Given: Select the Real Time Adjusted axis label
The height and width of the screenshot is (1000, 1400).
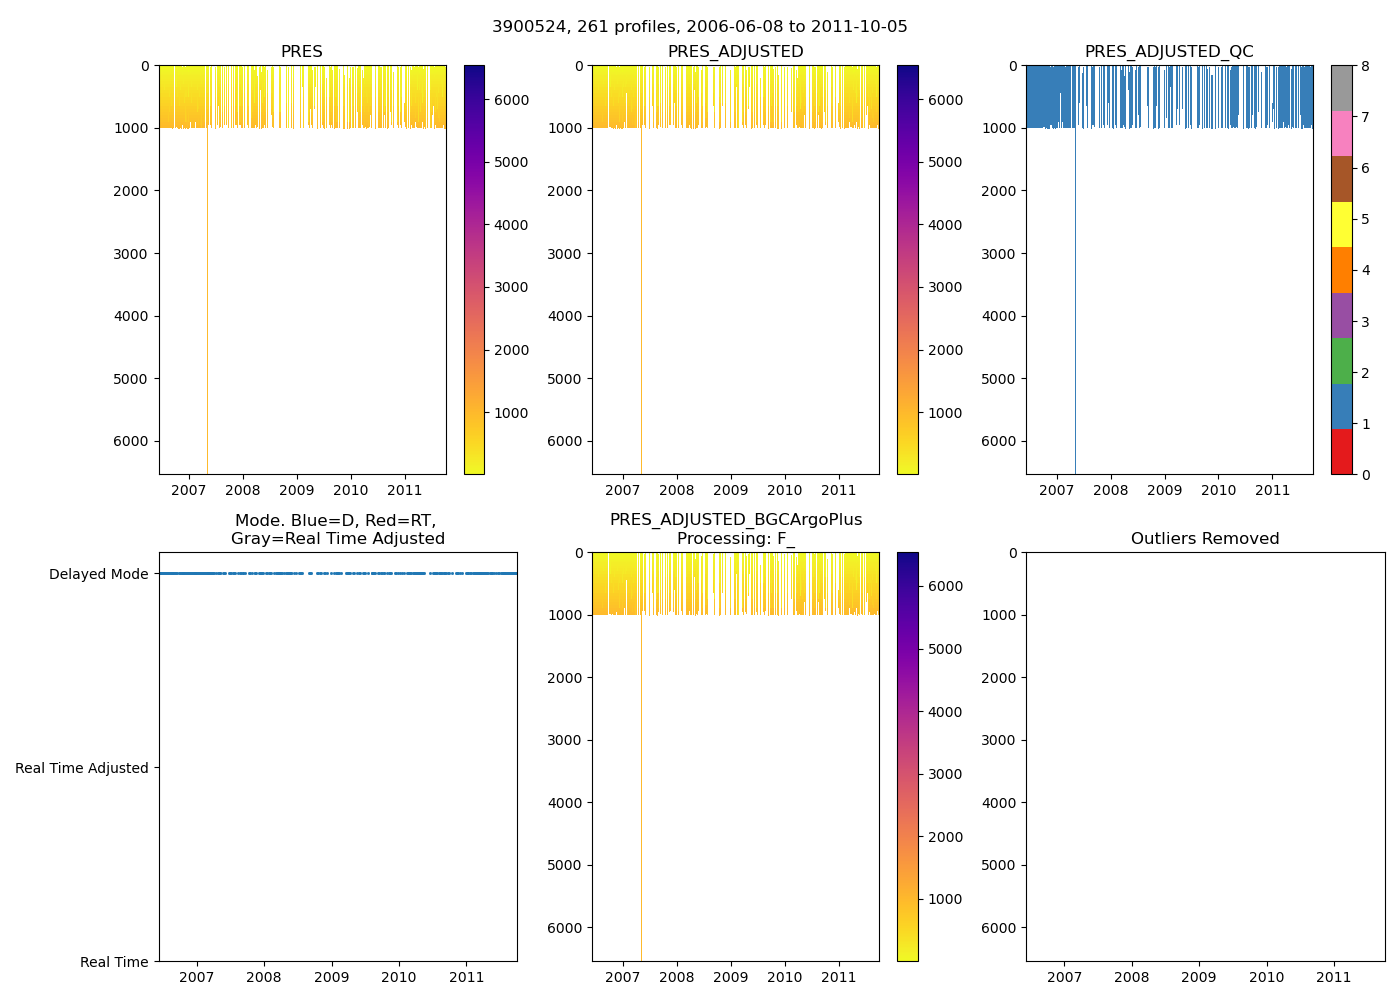Looking at the screenshot, I should [x=81, y=768].
